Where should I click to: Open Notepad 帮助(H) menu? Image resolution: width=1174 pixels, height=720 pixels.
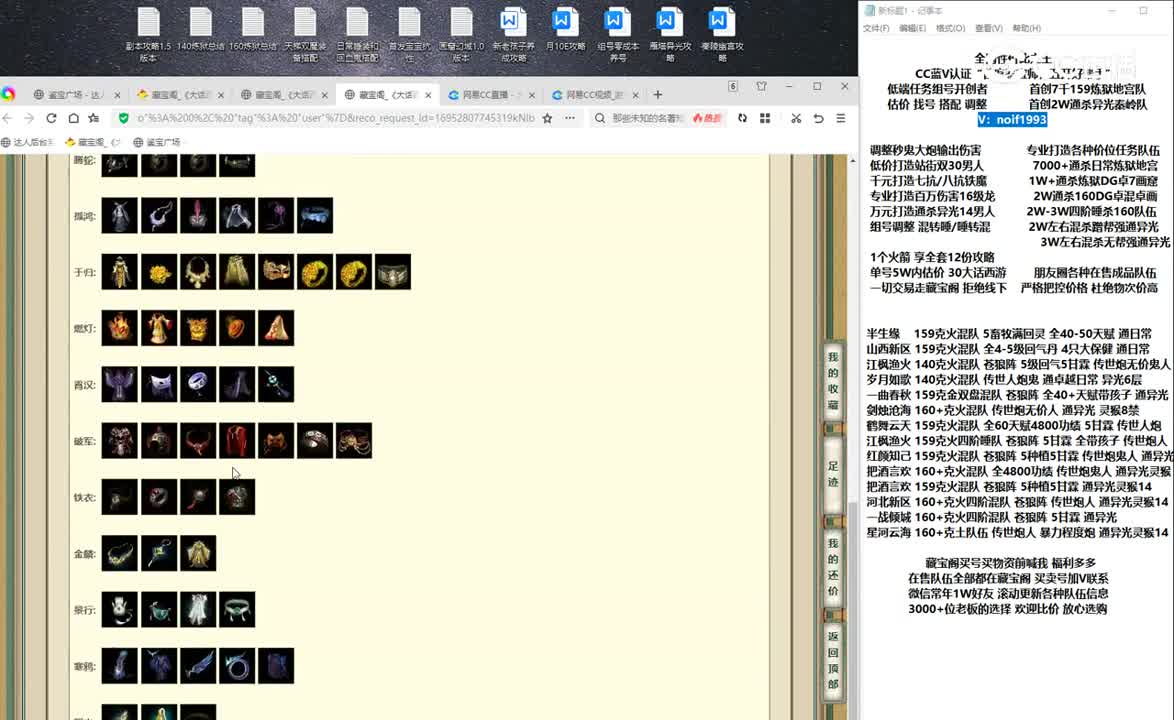pos(1027,28)
